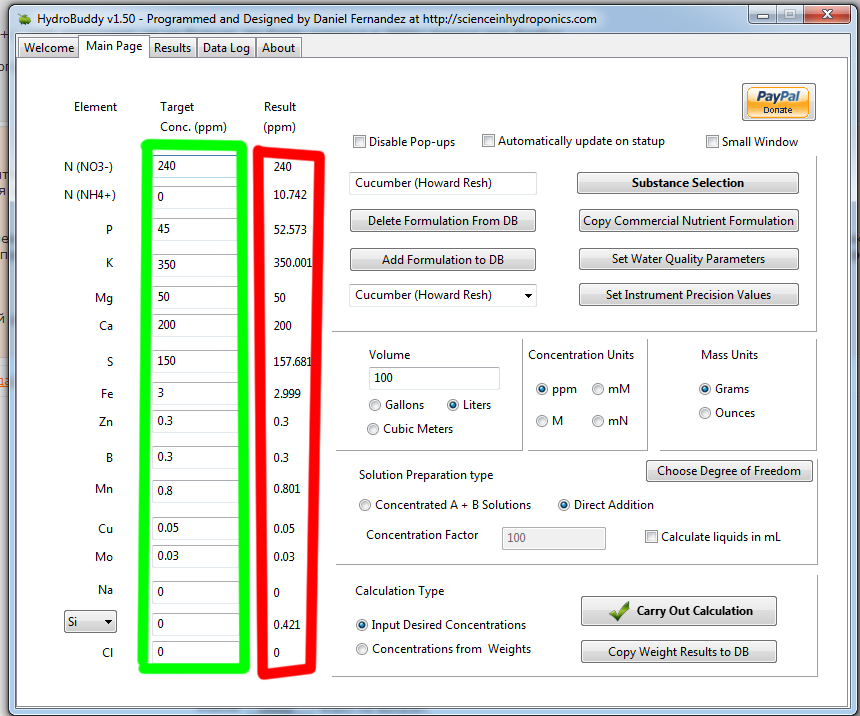Click the Na target concentration field
This screenshot has height=716, width=860.
coord(195,592)
